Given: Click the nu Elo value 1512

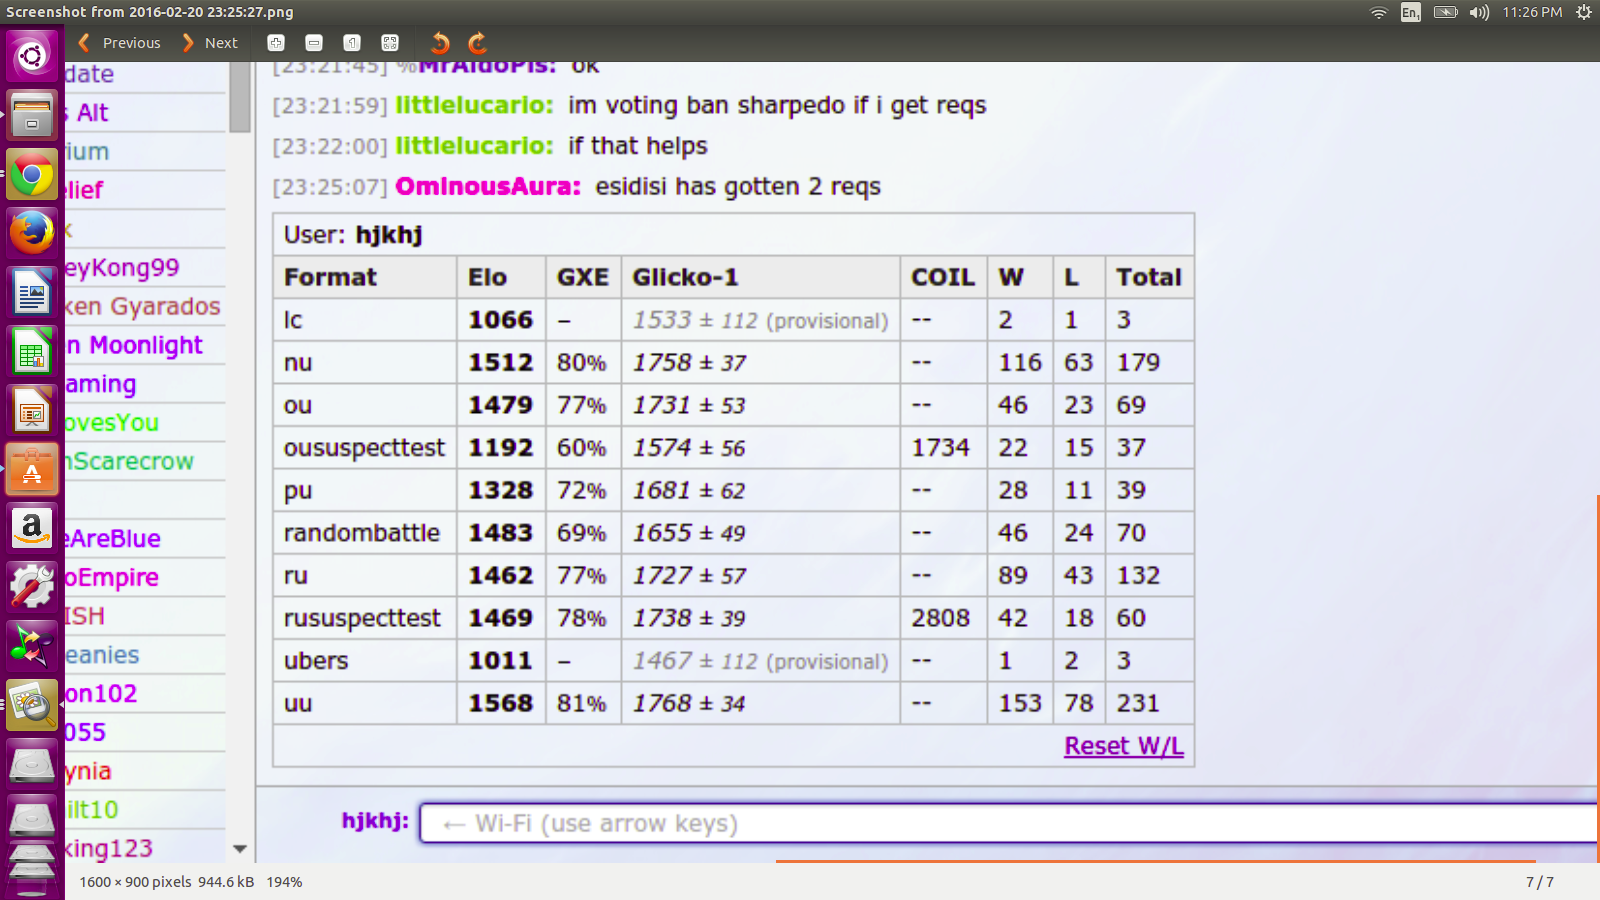Looking at the screenshot, I should (x=500, y=362).
